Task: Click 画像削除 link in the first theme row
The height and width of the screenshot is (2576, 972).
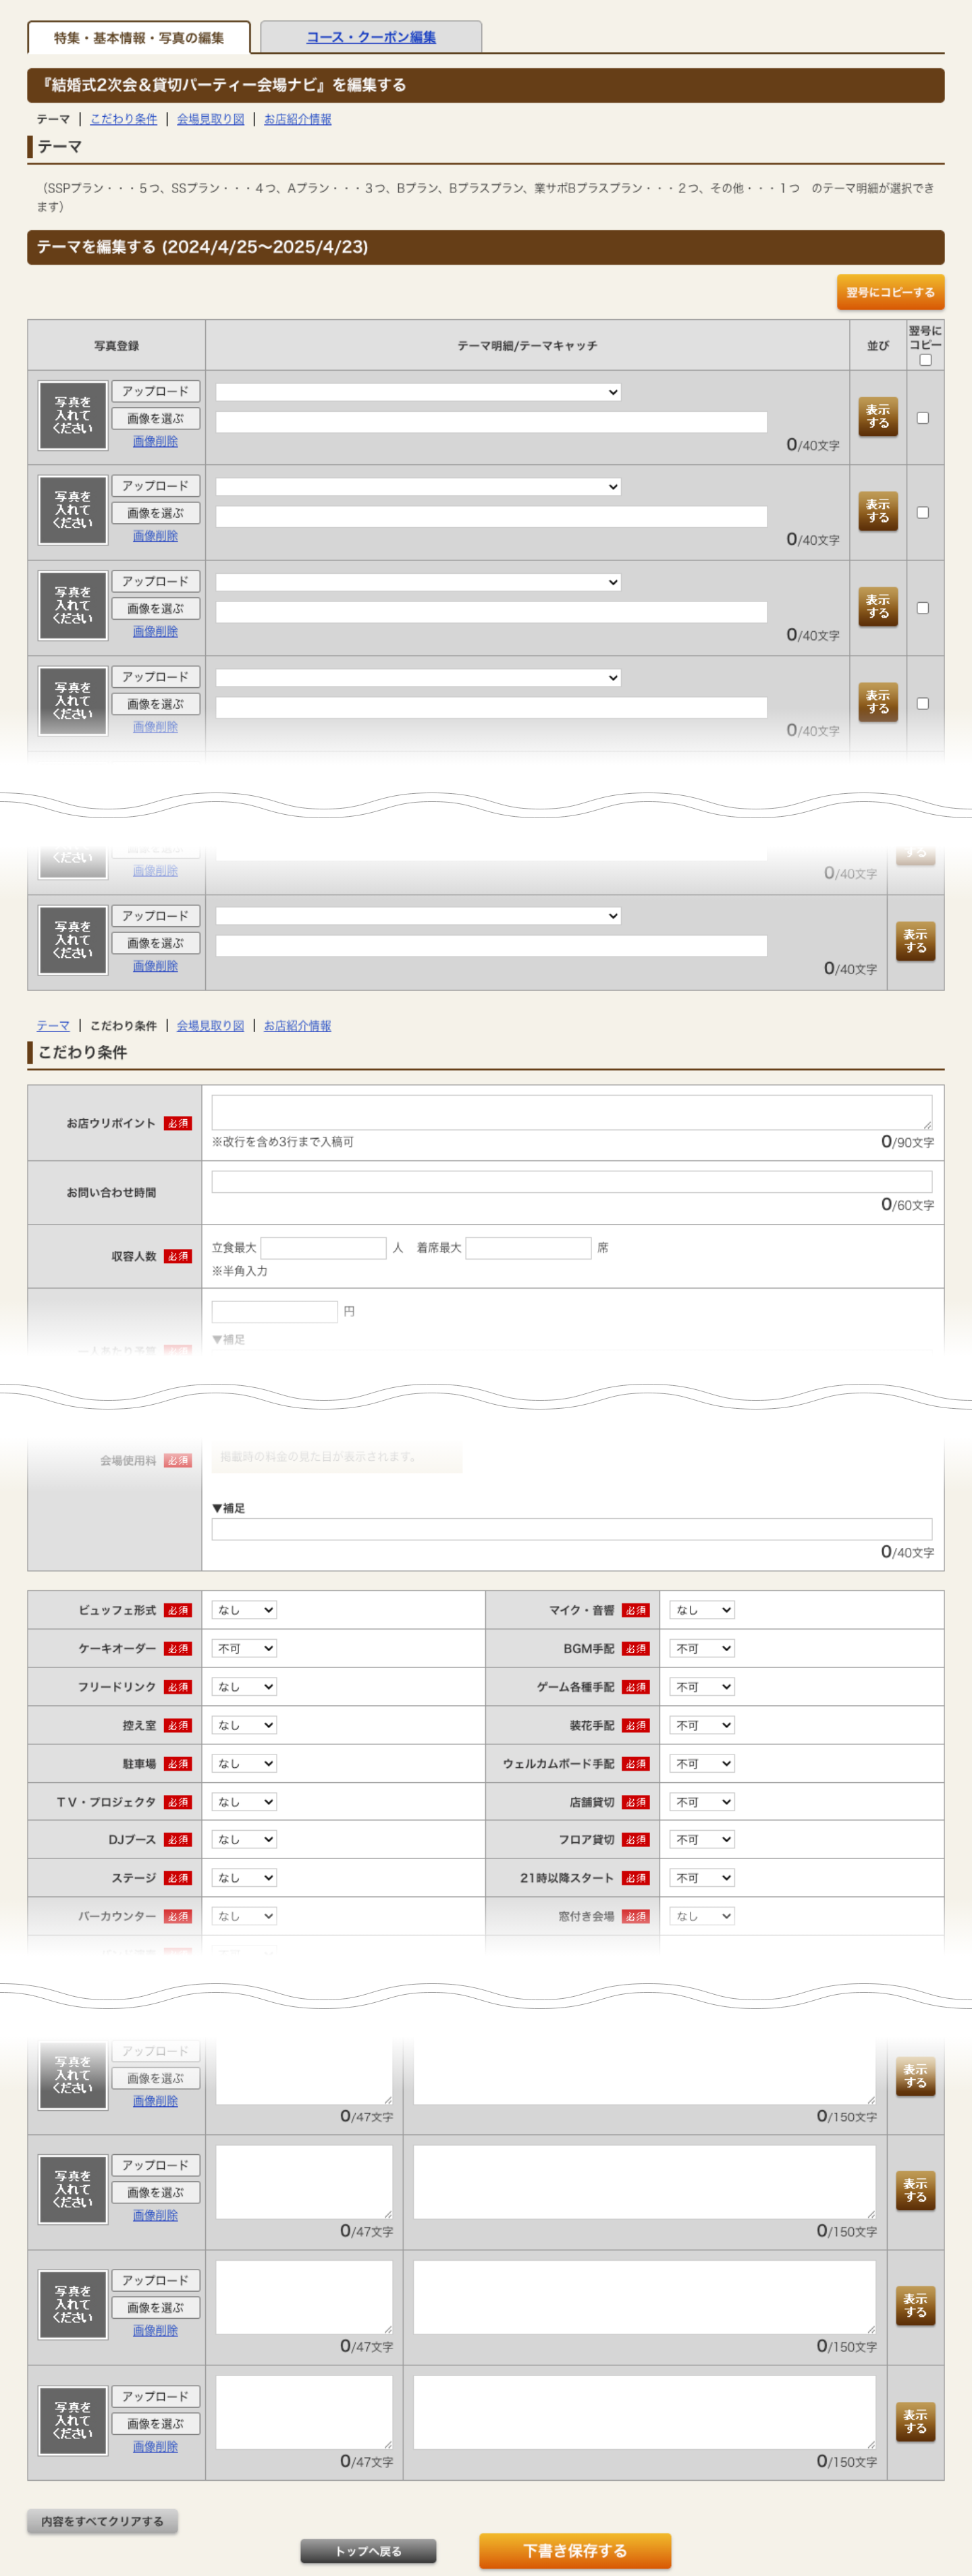Action: coord(155,441)
